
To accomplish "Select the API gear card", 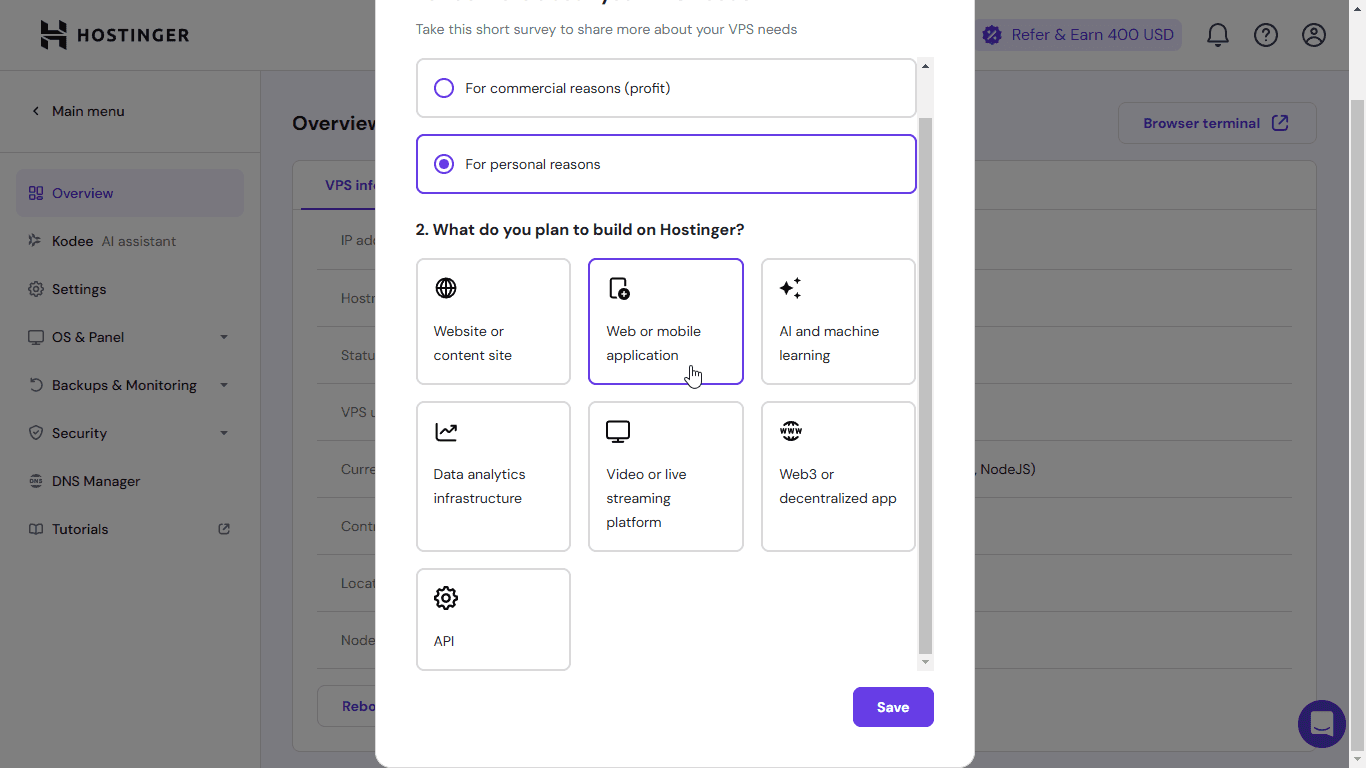I will tap(493, 619).
